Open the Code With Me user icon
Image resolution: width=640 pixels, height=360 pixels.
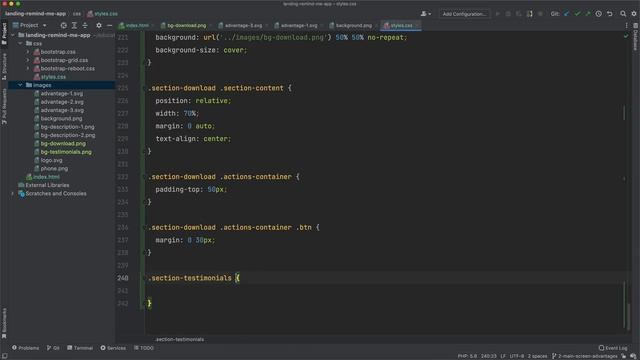[424, 14]
